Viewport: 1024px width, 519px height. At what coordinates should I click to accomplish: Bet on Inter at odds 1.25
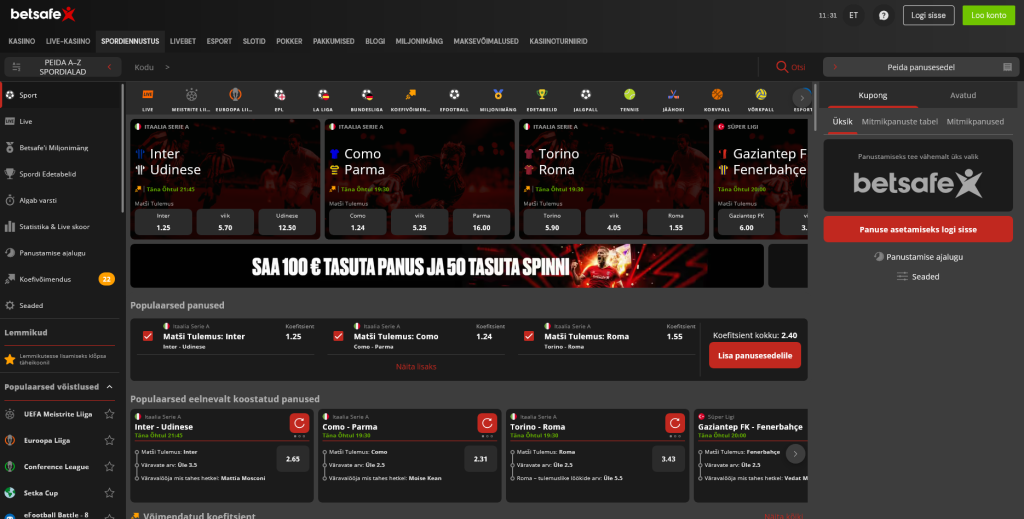point(163,222)
